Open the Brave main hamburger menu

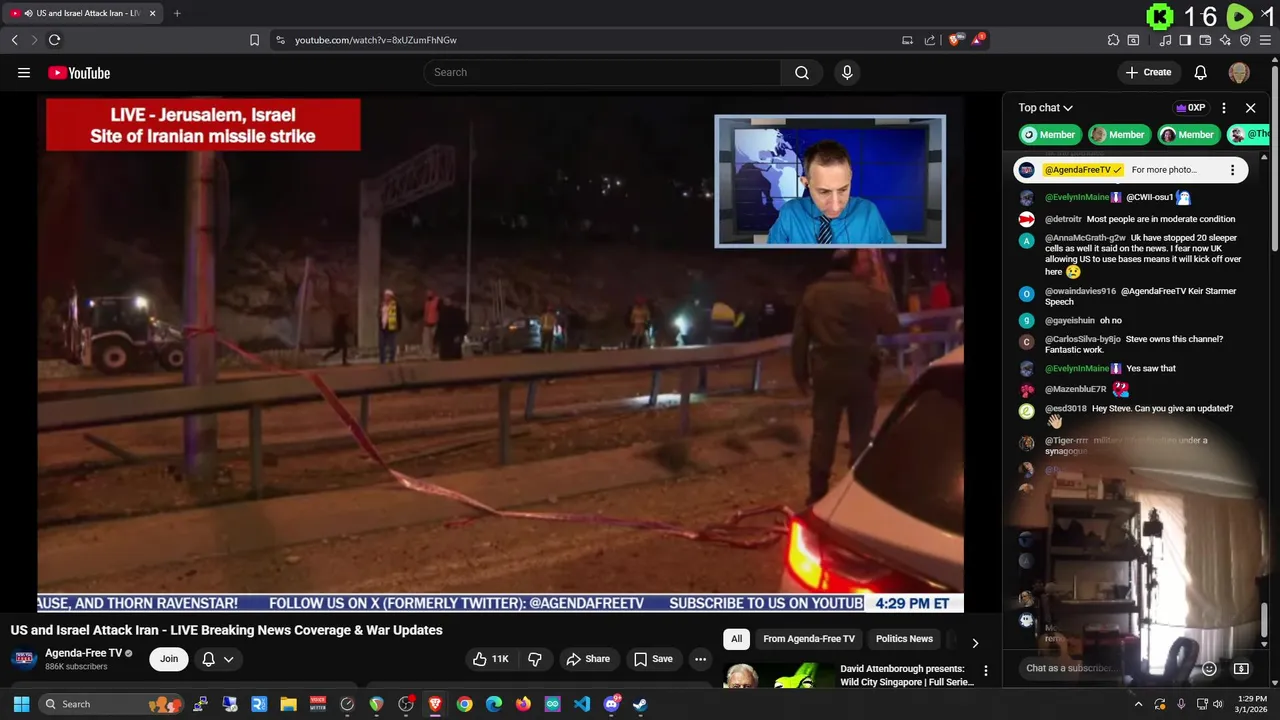pyautogui.click(x=1266, y=40)
